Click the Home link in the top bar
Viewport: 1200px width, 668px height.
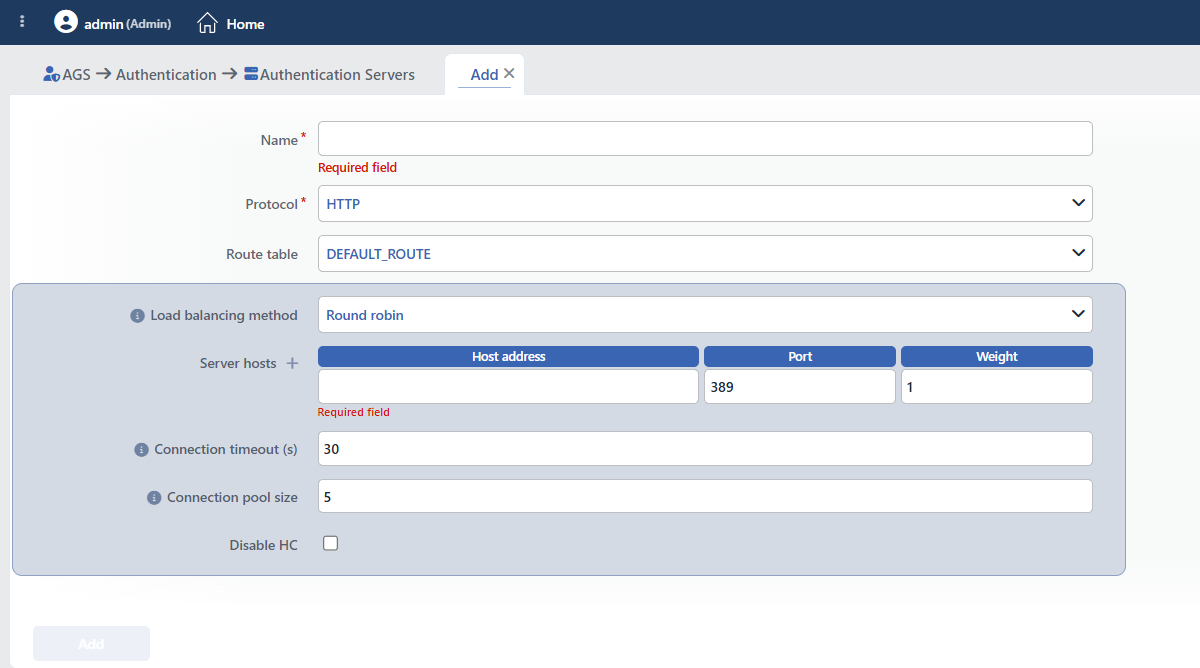point(245,24)
